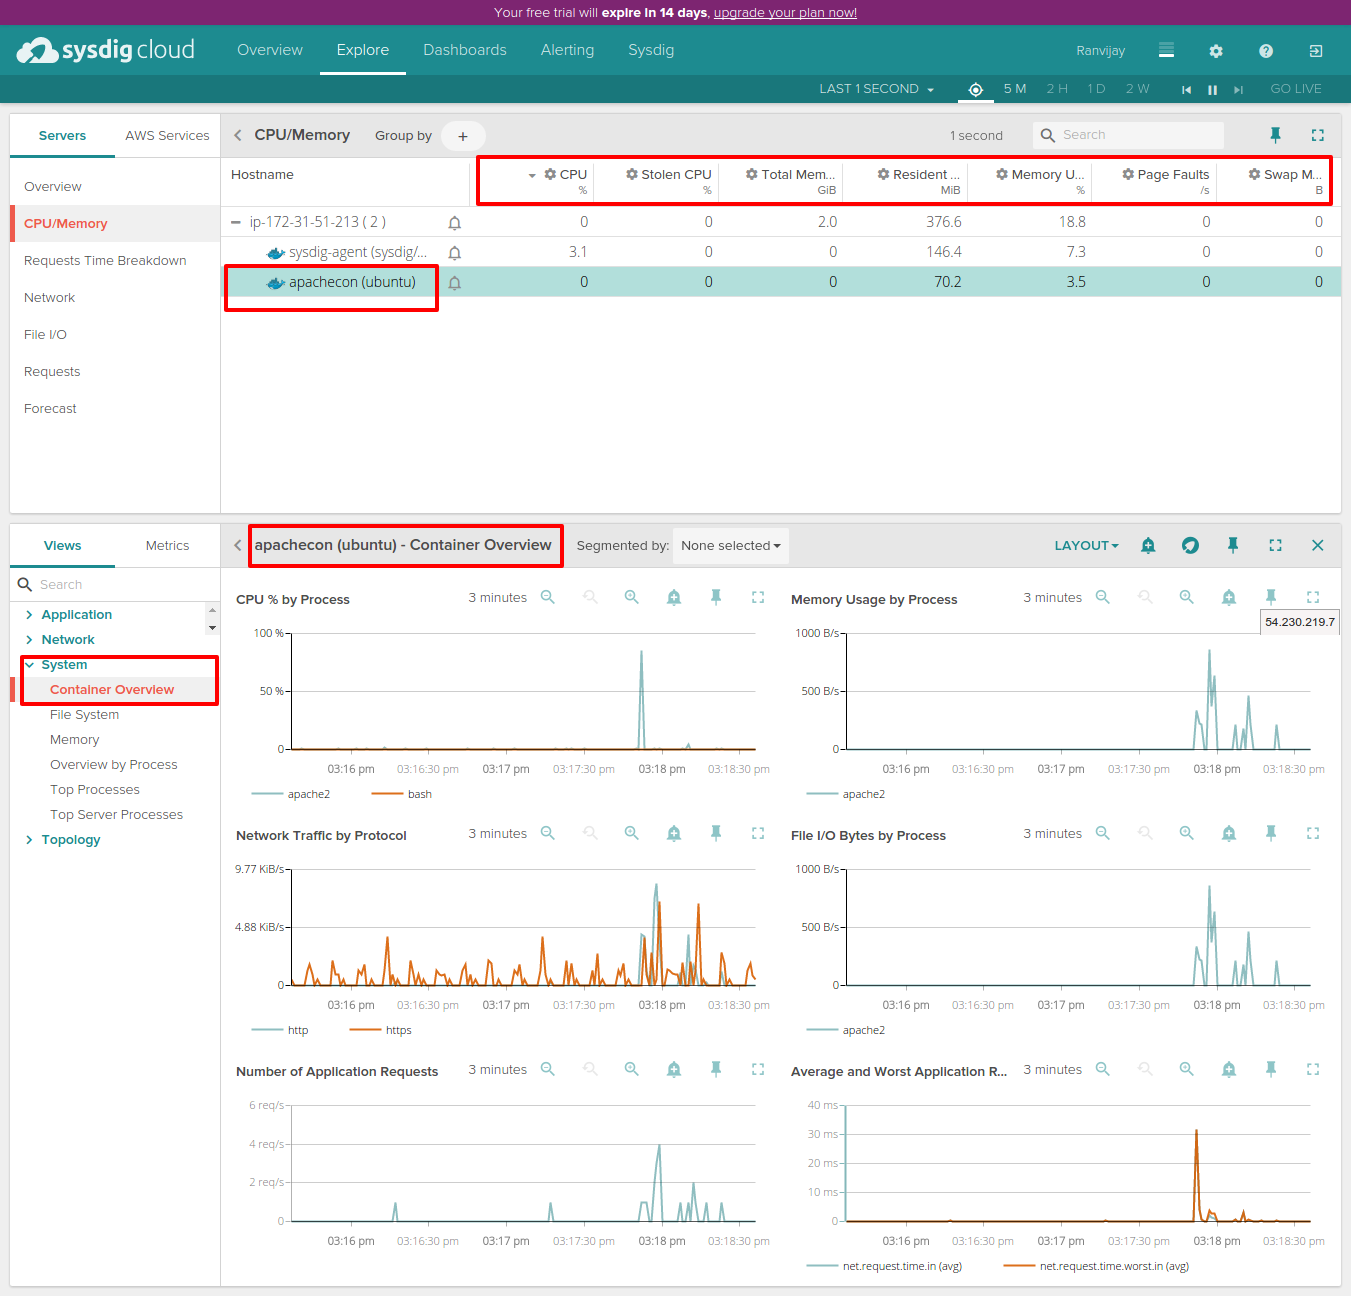Fullscreen the Memory Usage by Process chart
The width and height of the screenshot is (1351, 1296).
[1313, 597]
